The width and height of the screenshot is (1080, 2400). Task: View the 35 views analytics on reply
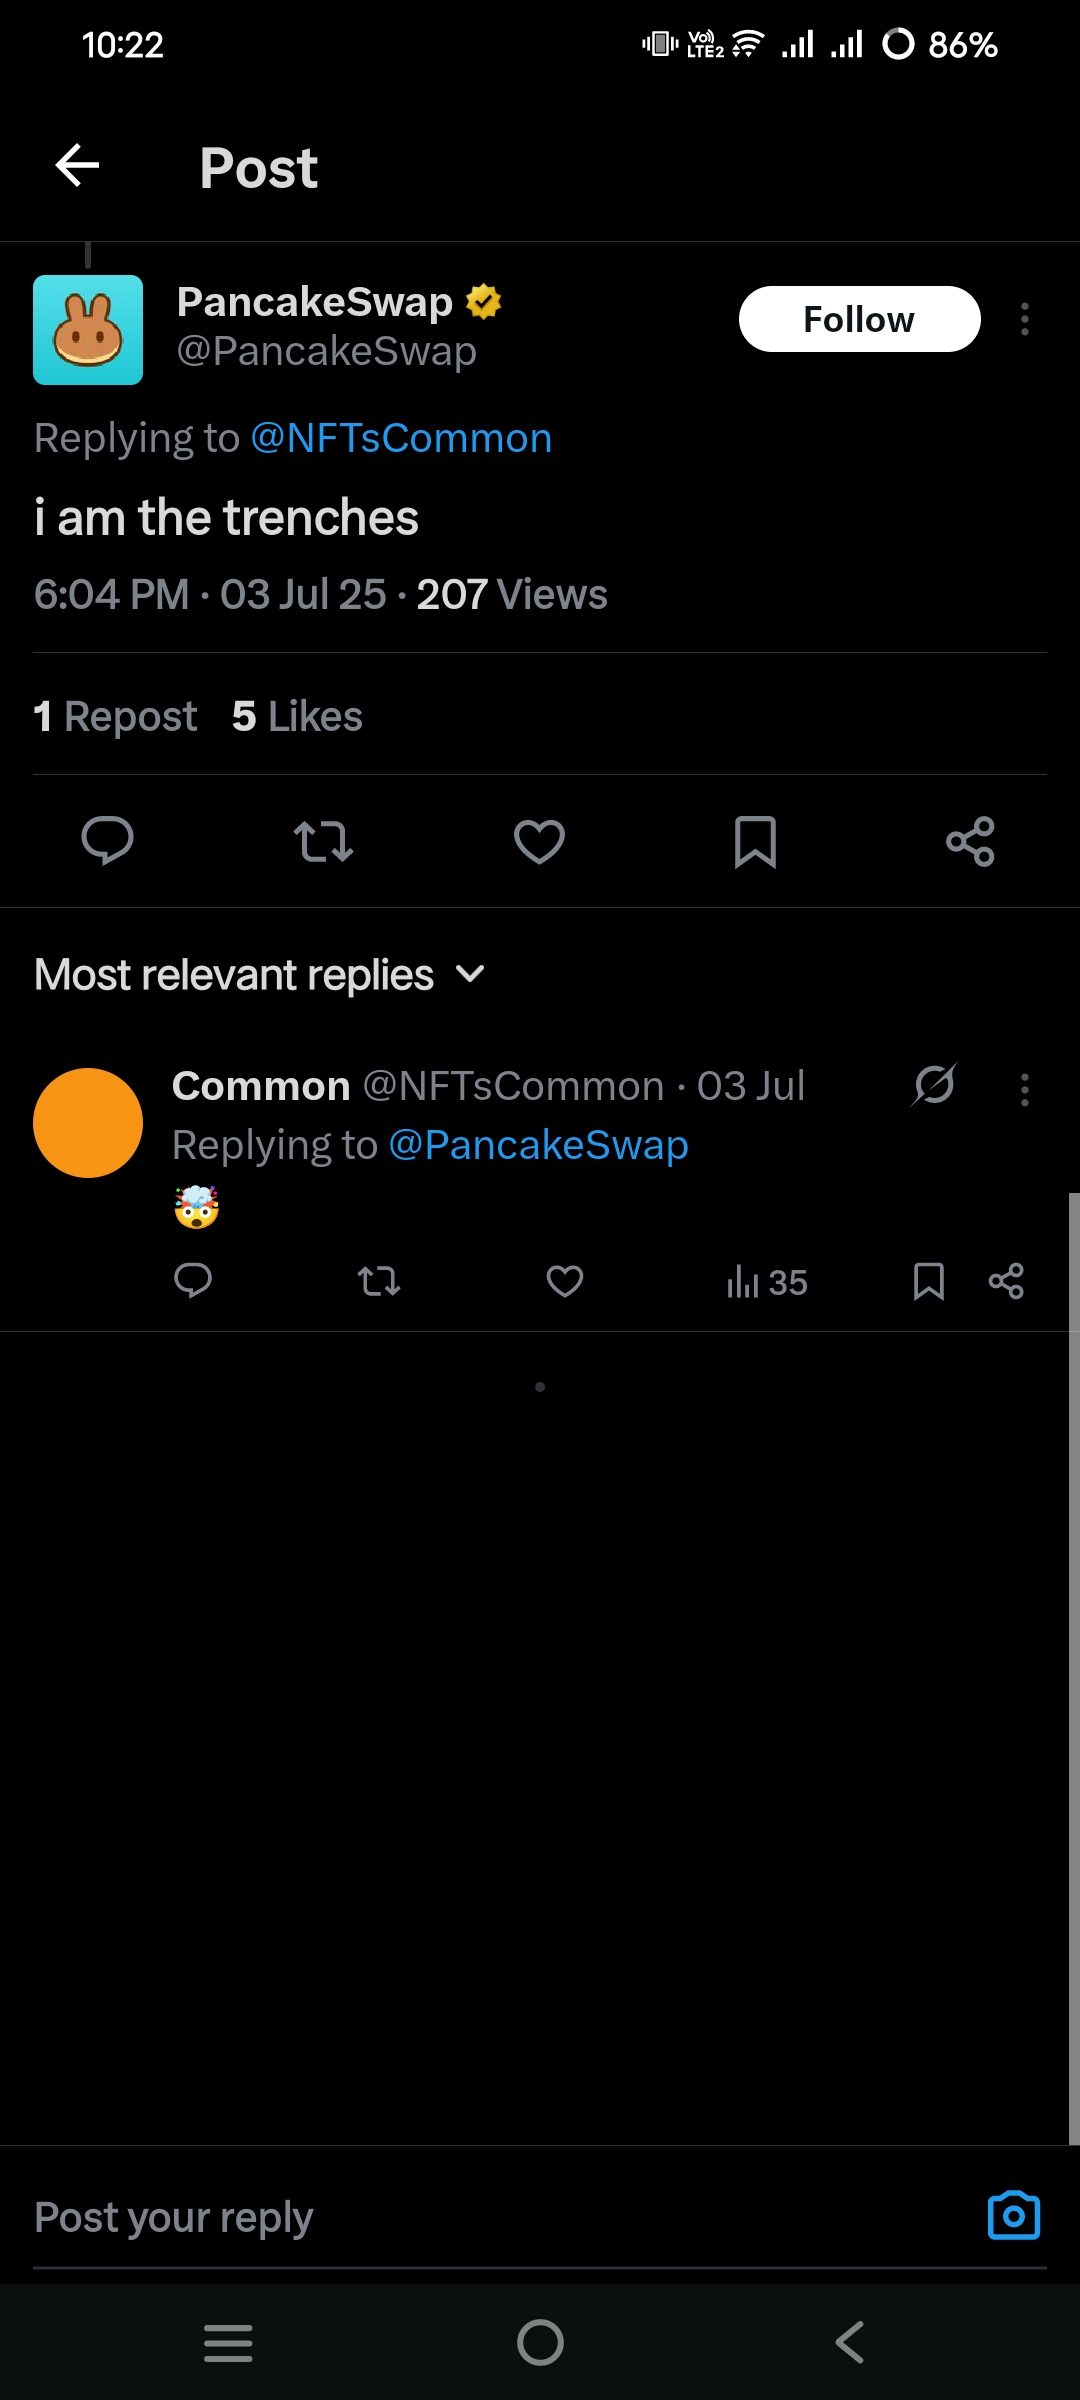767,1282
